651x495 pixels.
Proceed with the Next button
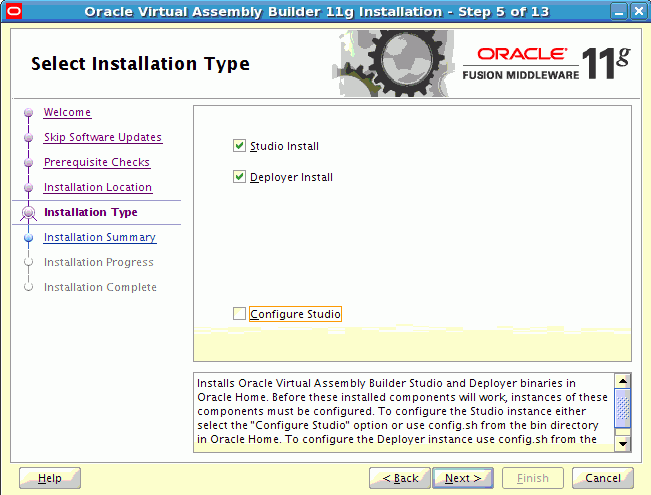click(x=463, y=478)
